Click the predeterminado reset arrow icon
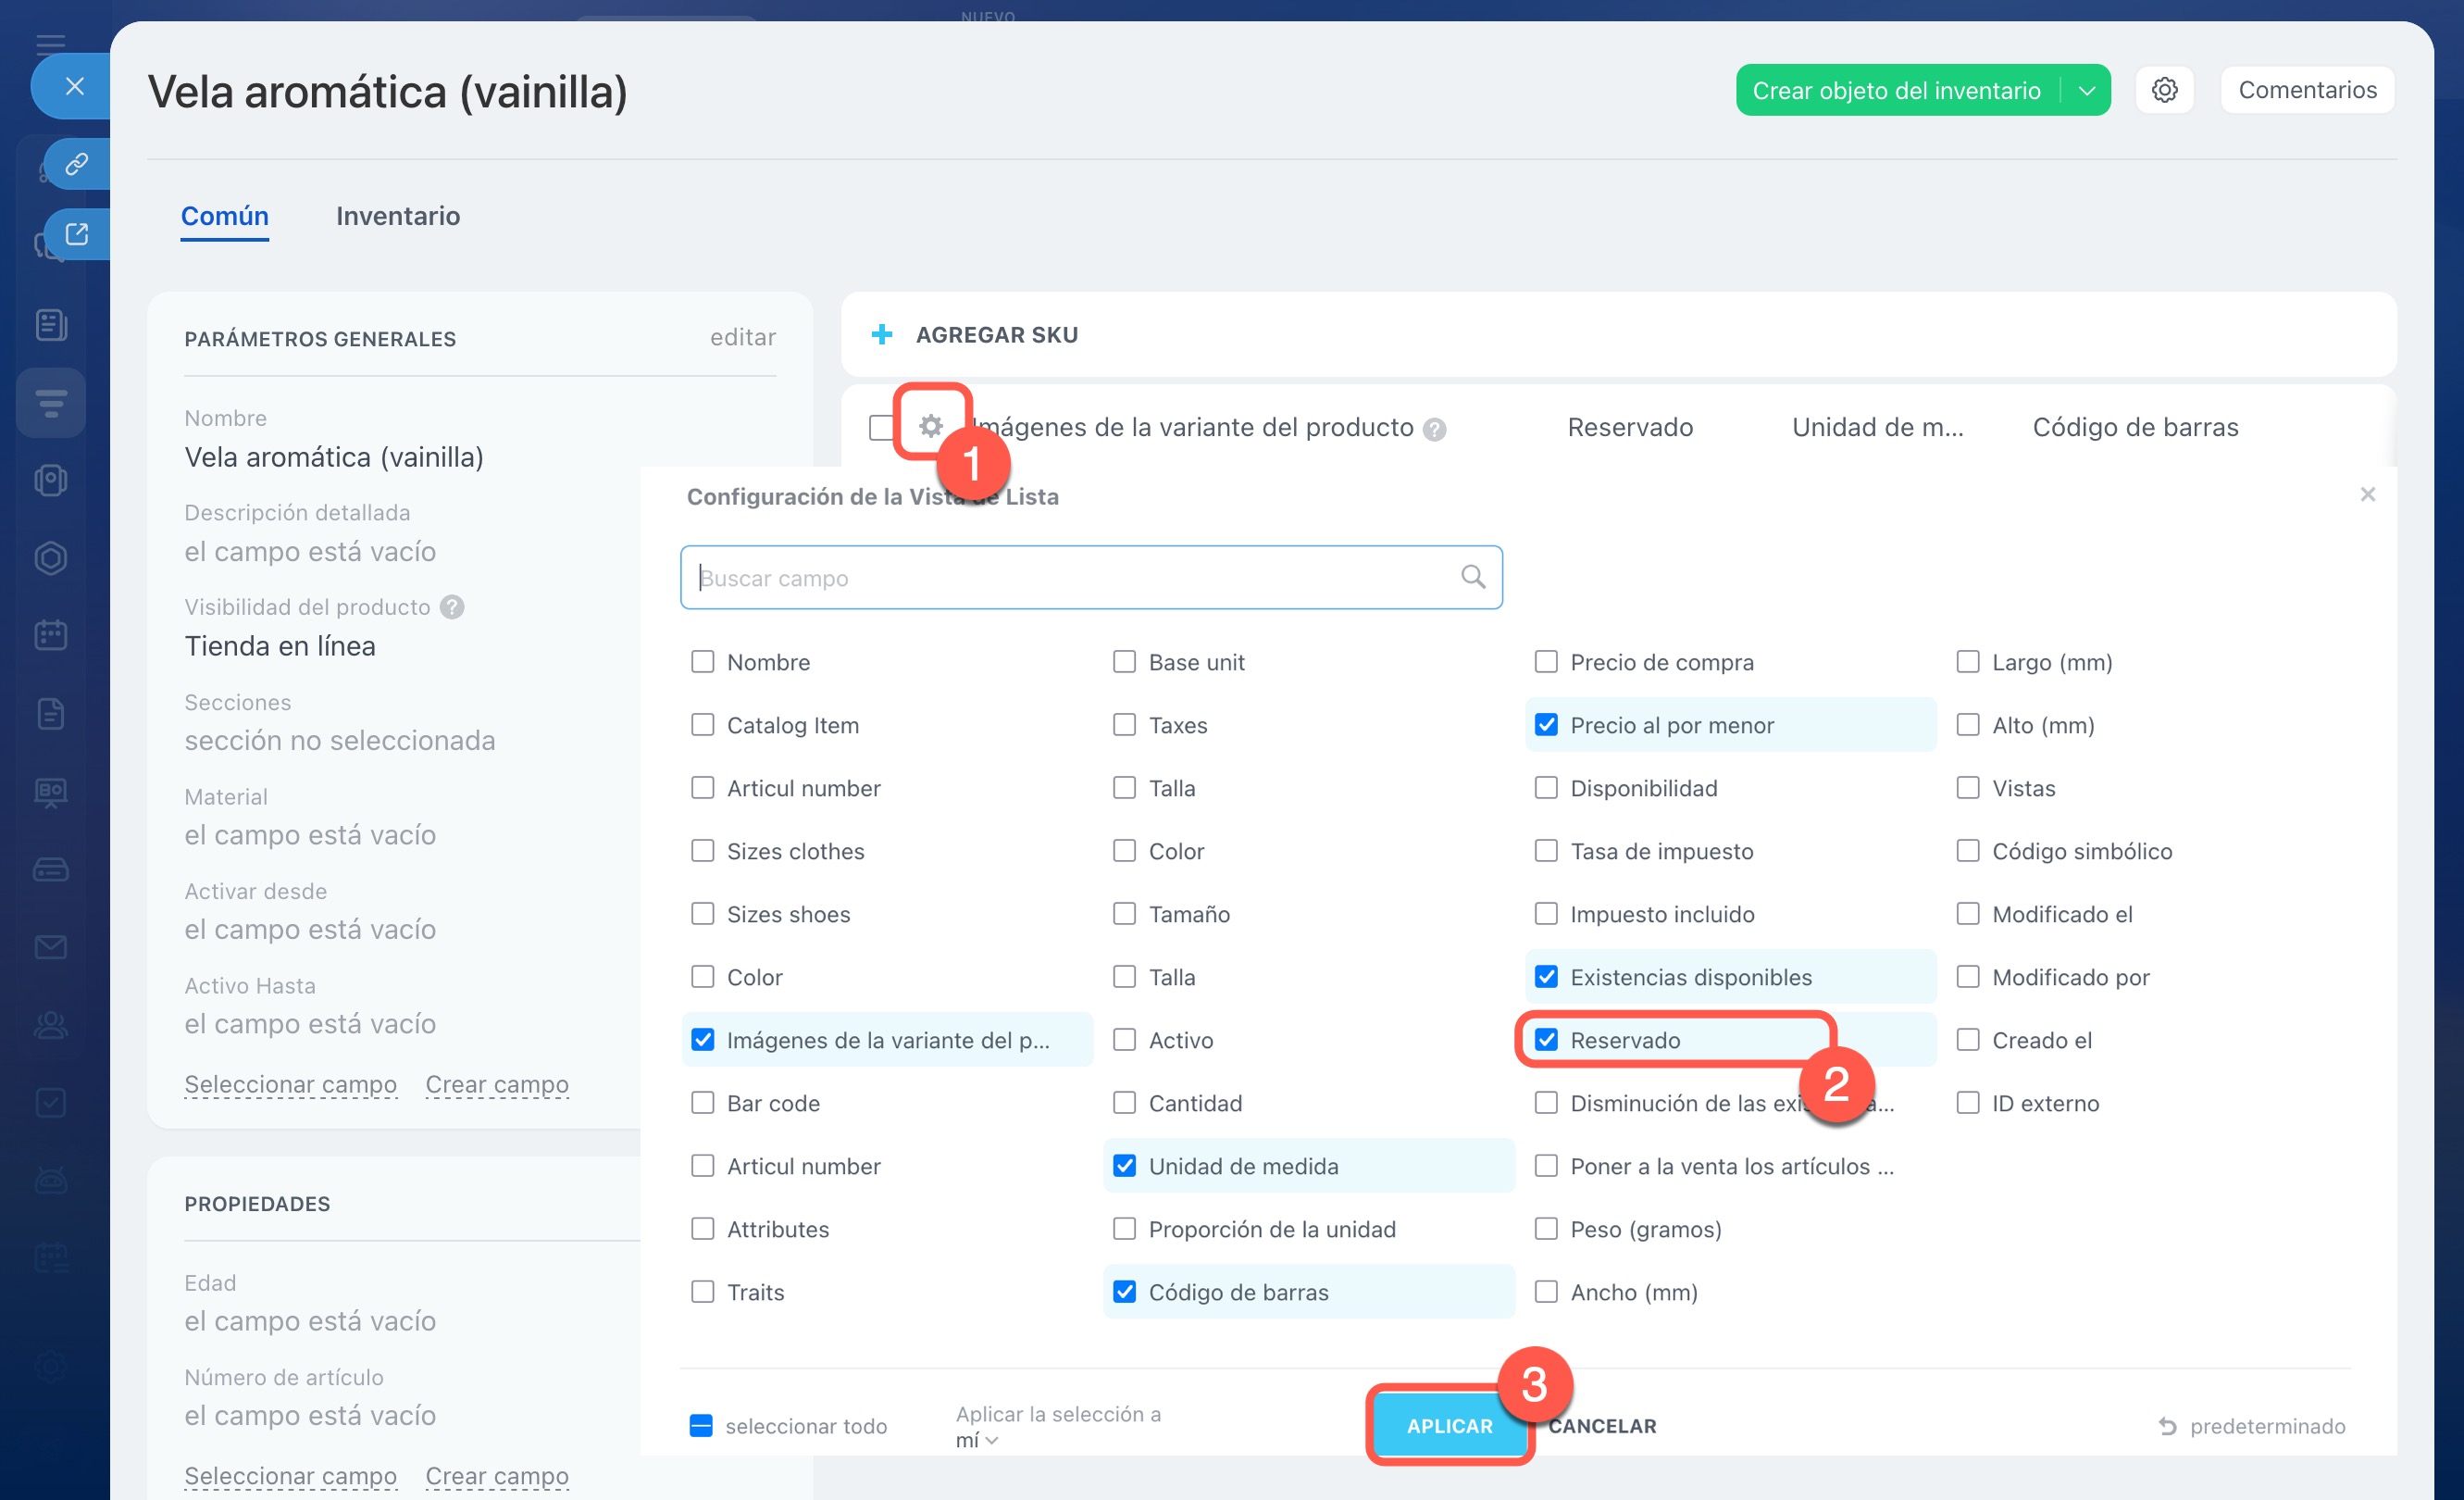The image size is (2464, 1500). tap(2167, 1426)
